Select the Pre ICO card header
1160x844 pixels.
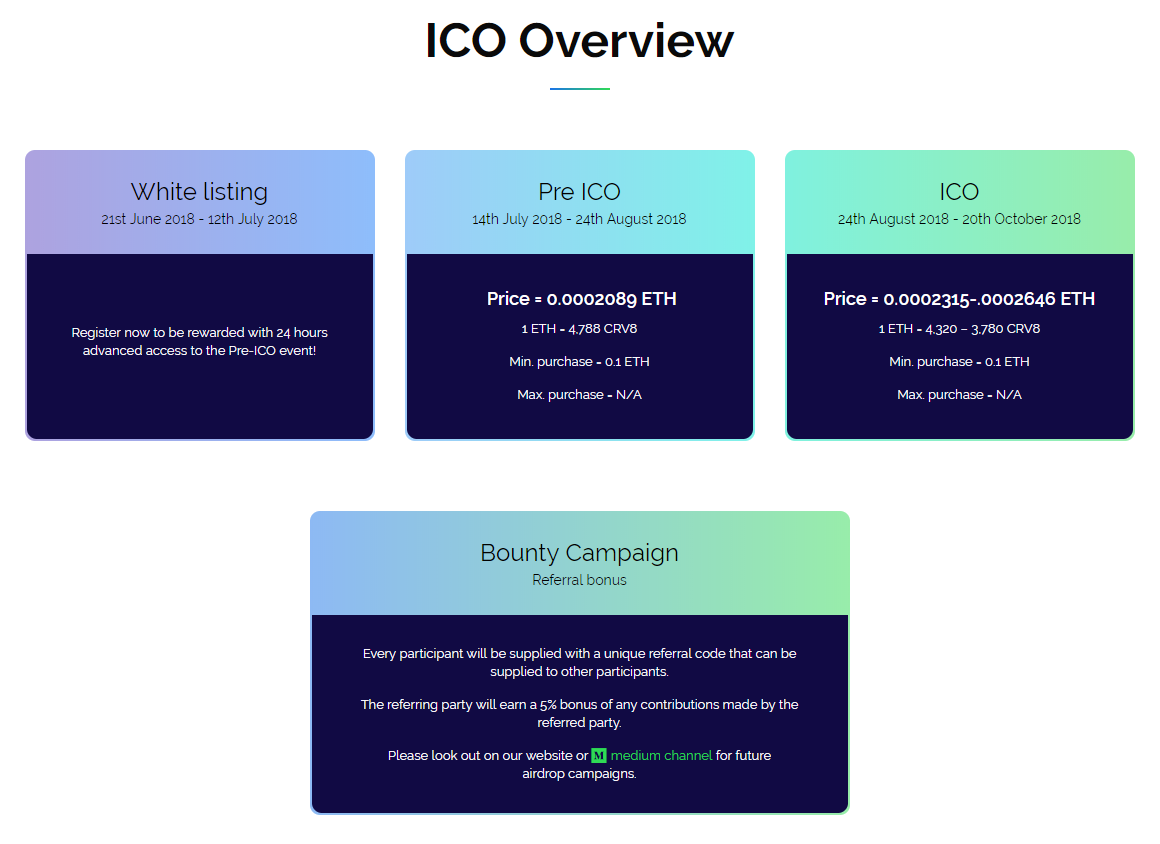[x=580, y=202]
